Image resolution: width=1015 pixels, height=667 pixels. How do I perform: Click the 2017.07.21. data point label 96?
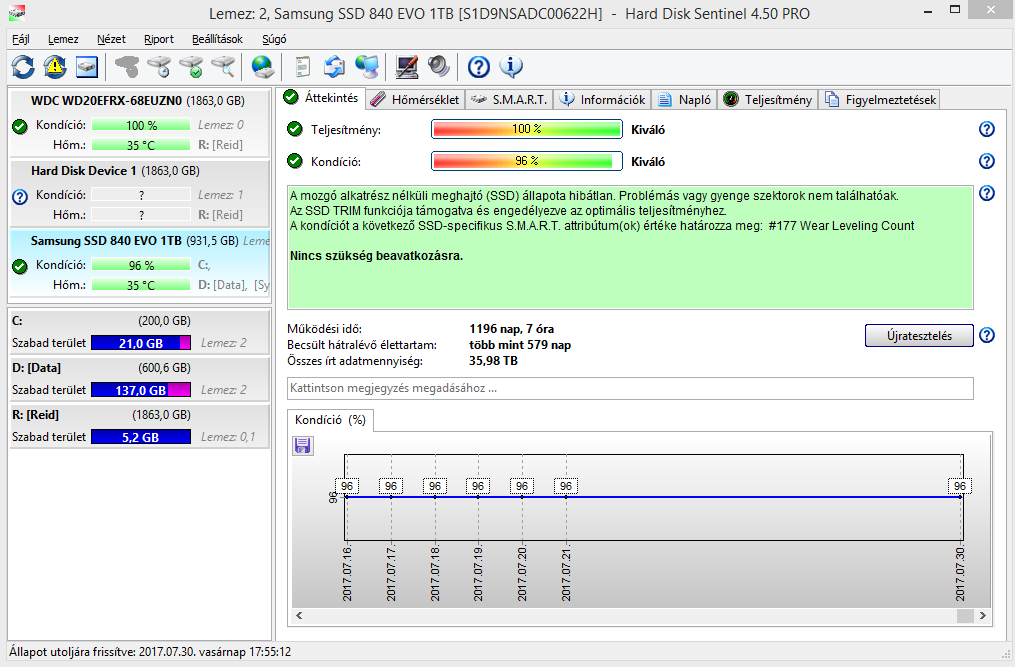(566, 486)
